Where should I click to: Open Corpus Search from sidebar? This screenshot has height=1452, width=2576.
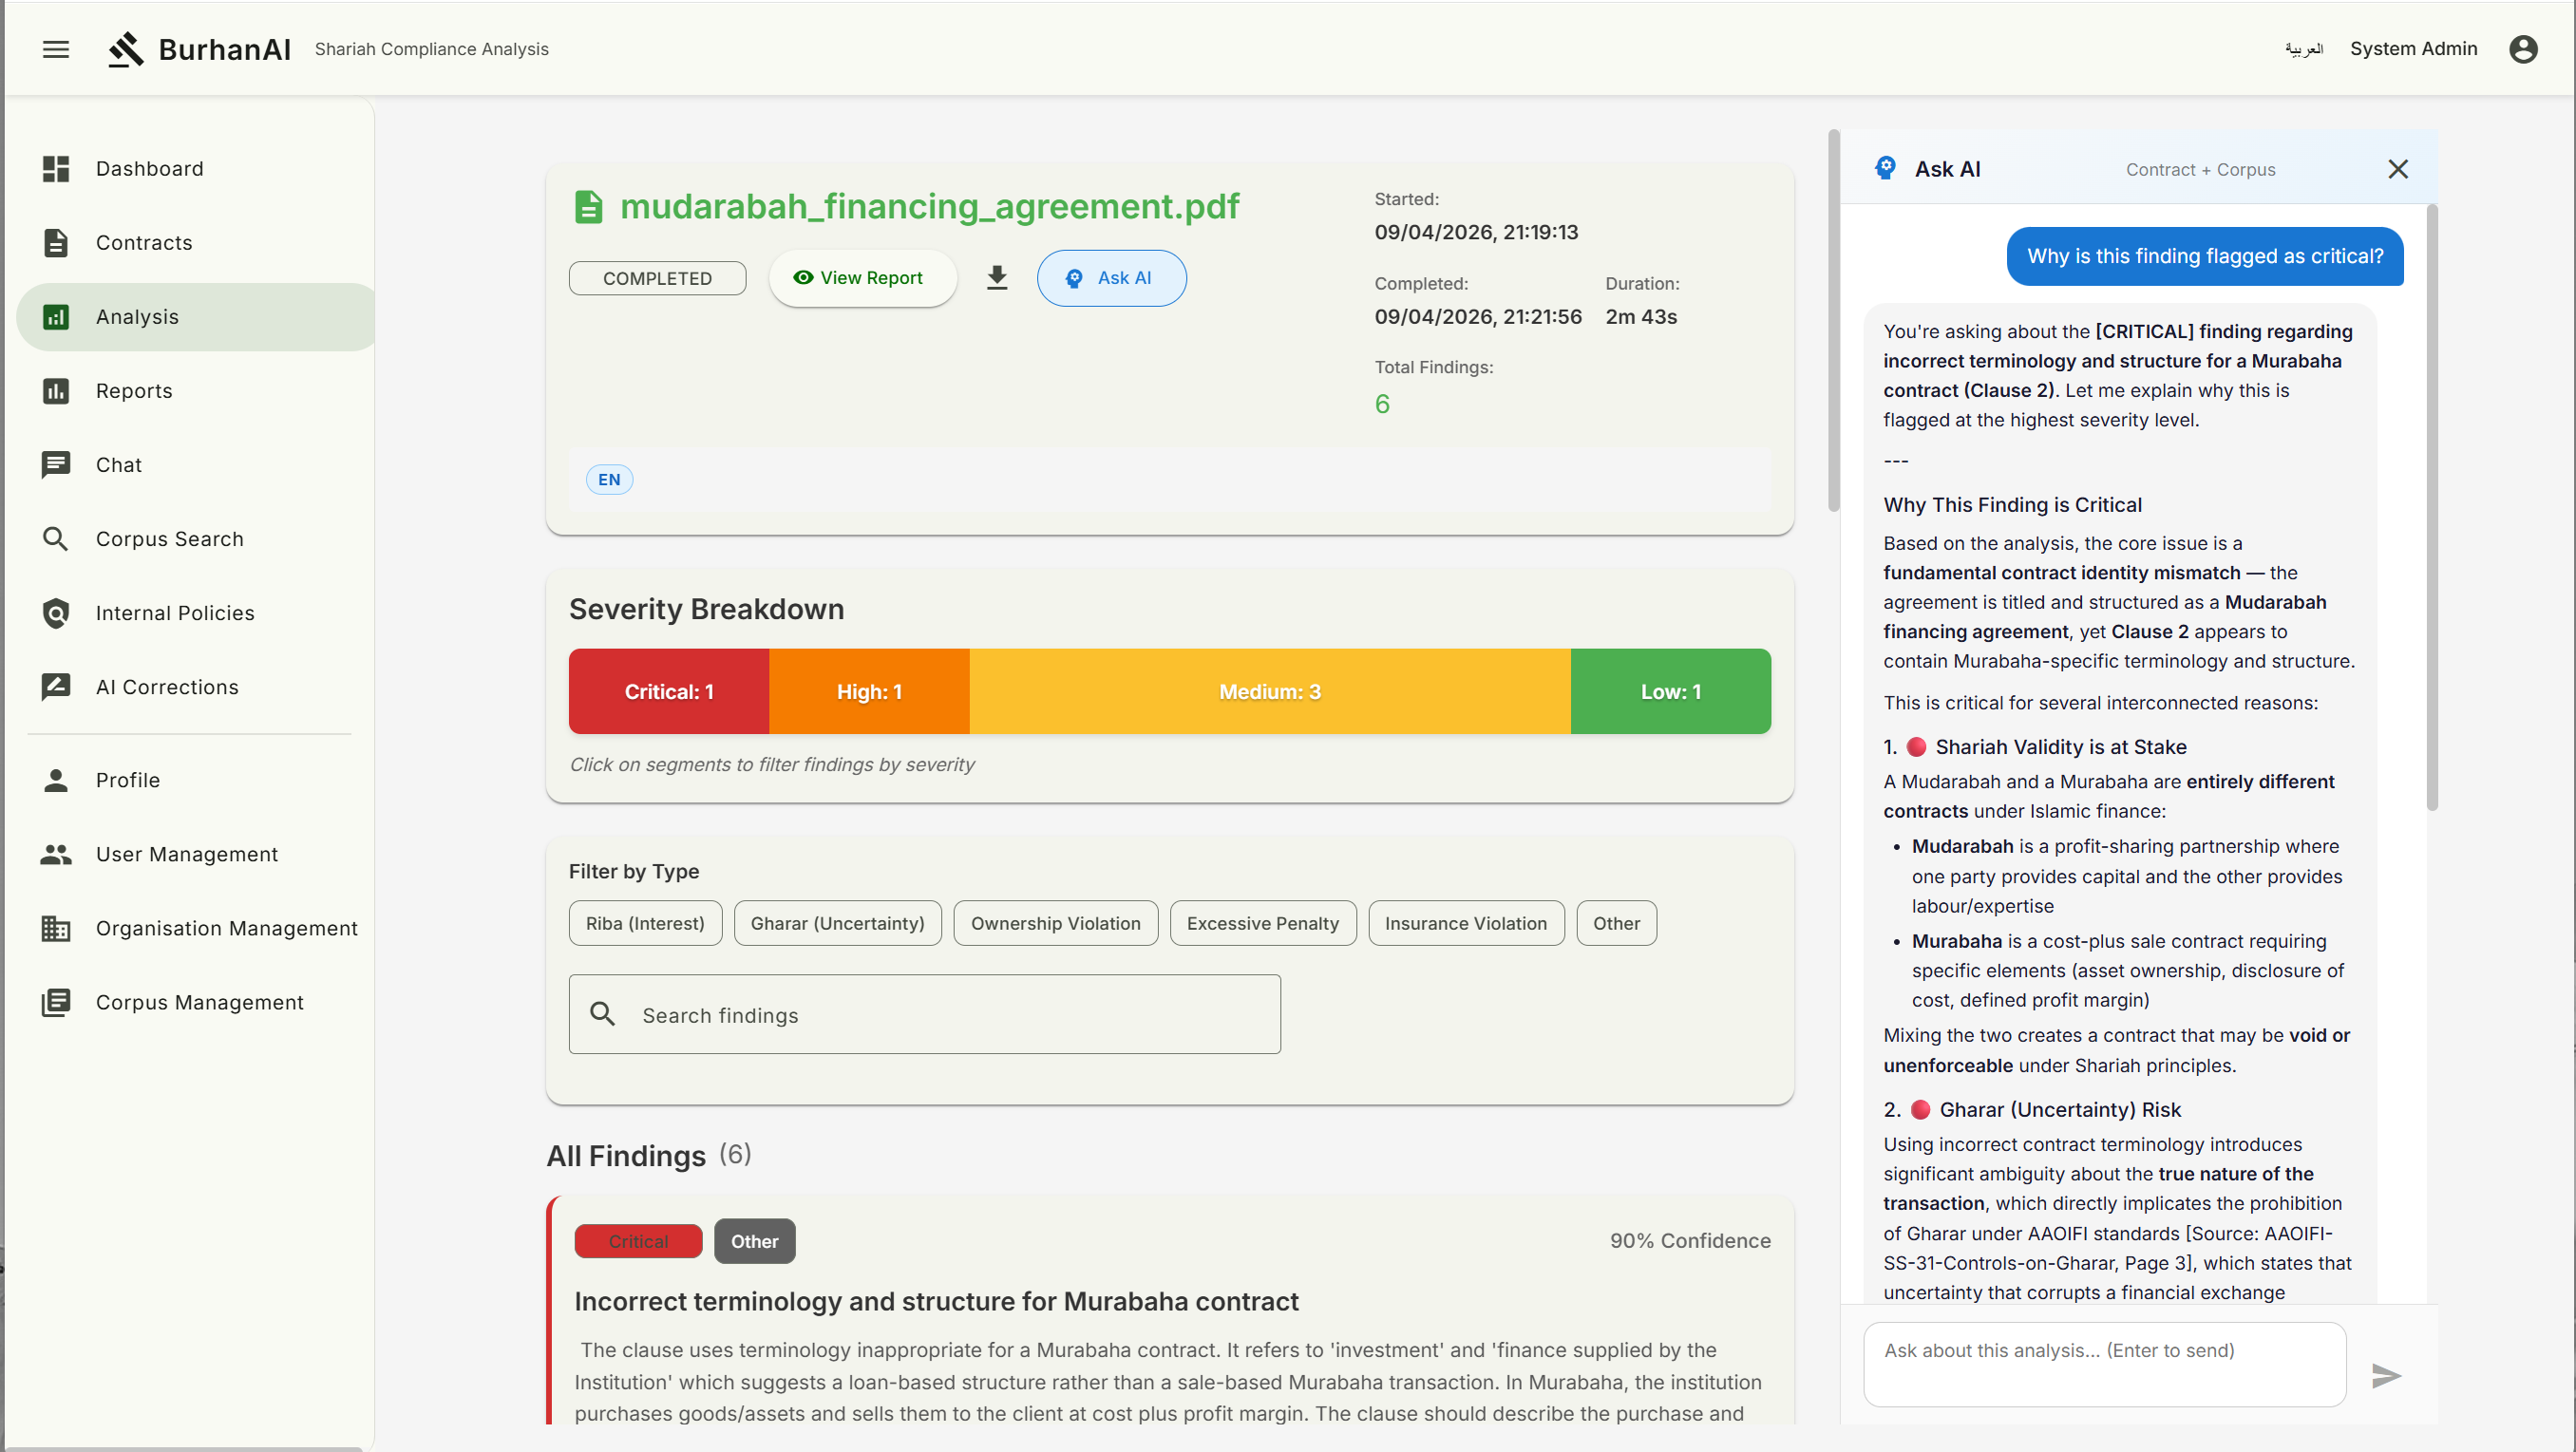(169, 539)
